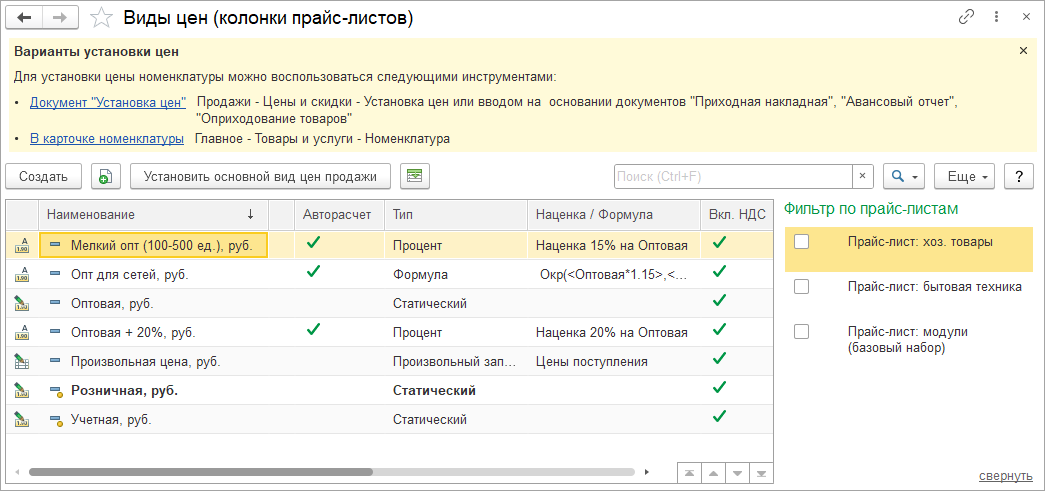Check the Прайс-лист: хоз. товары filter
Screen dimensions: 1045x491
[x=802, y=243]
